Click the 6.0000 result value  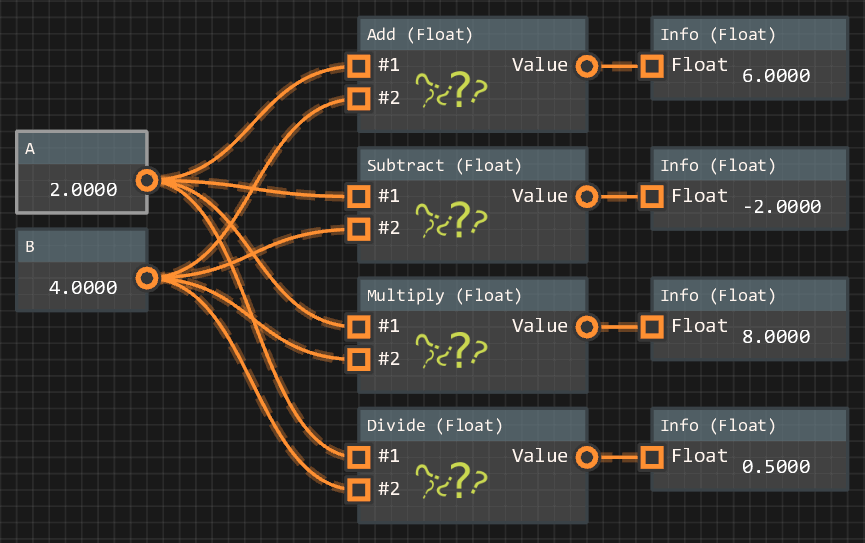click(x=776, y=76)
